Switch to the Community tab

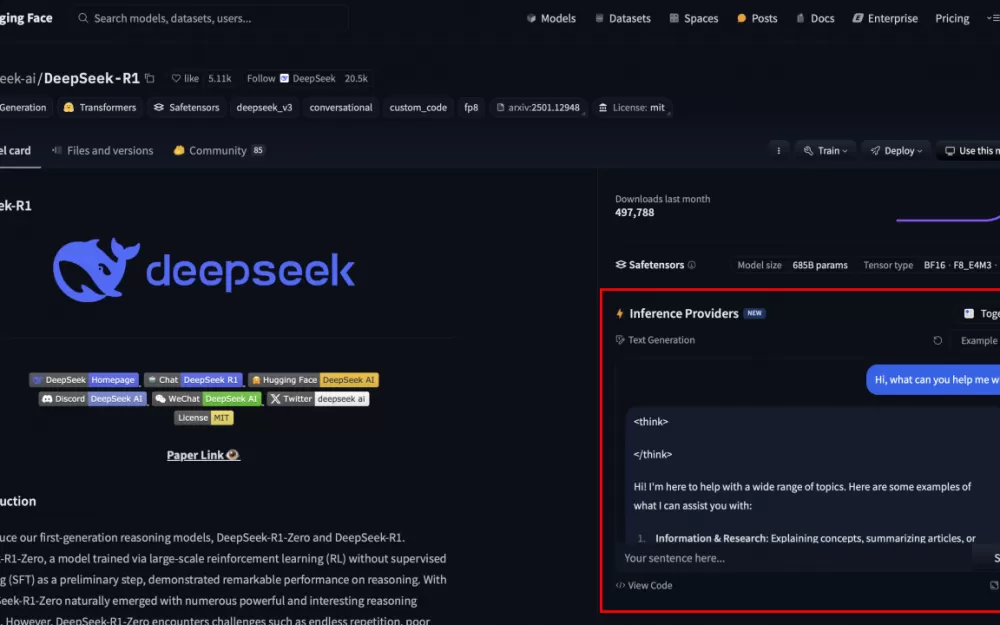[x=219, y=151]
